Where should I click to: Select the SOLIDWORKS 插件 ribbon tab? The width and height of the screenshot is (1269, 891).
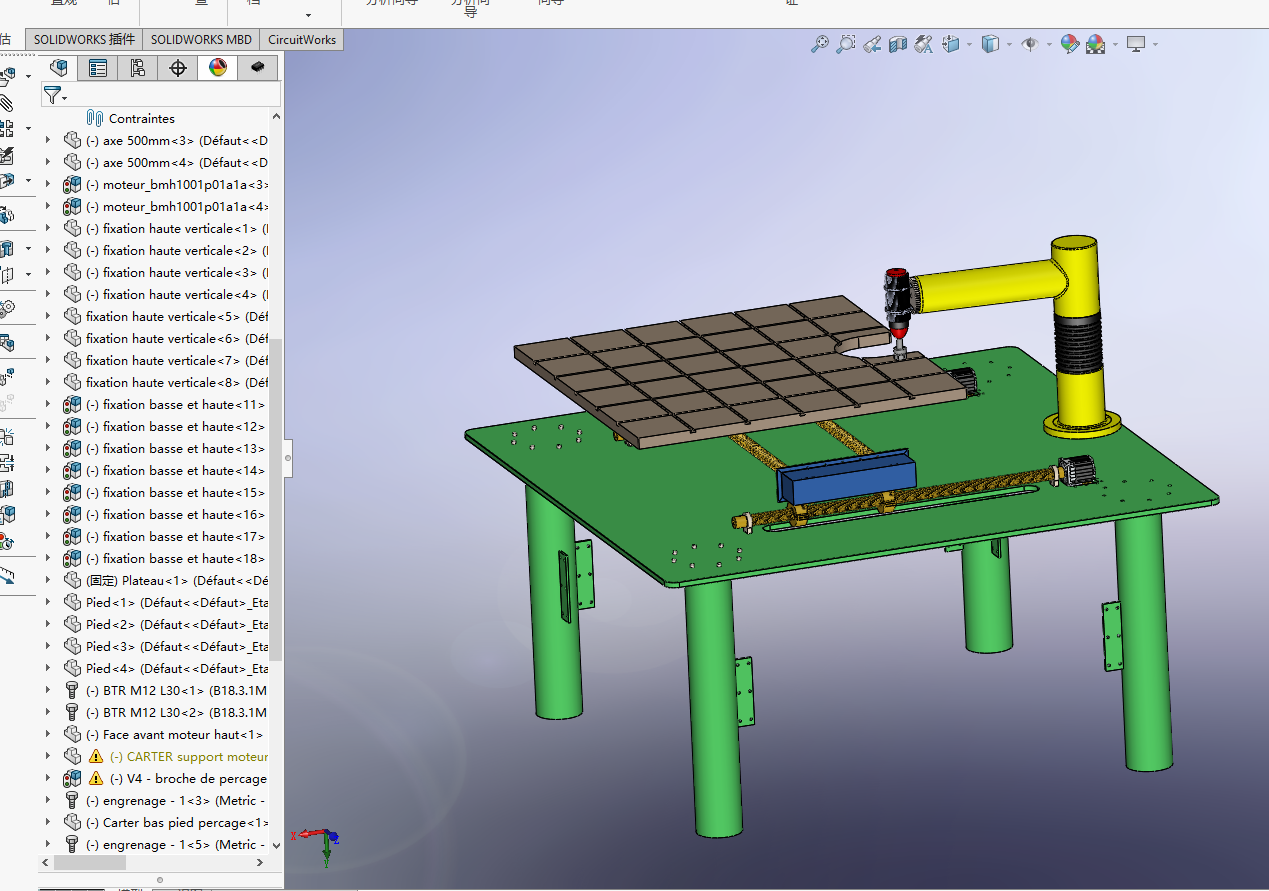[x=84, y=40]
